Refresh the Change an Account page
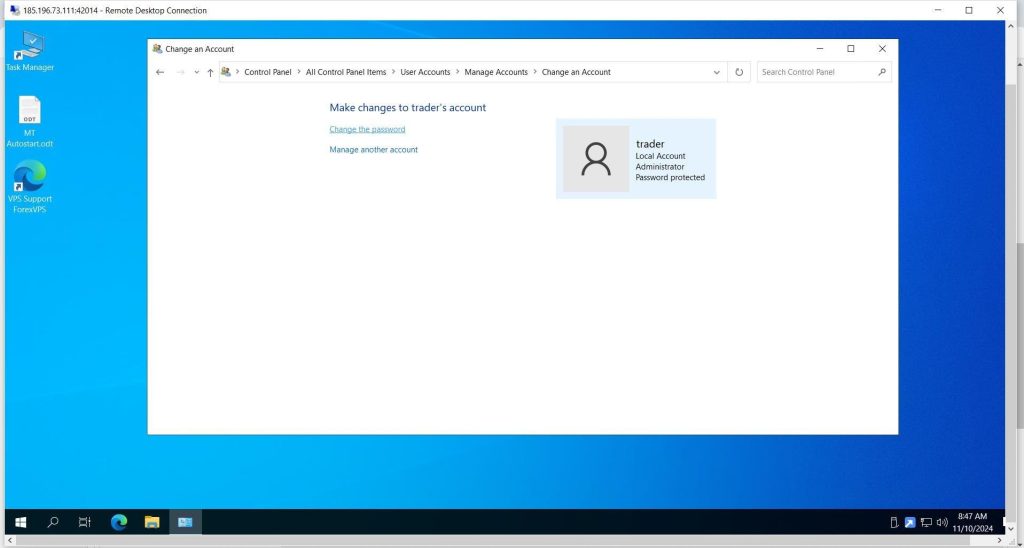1024x548 pixels. point(739,73)
